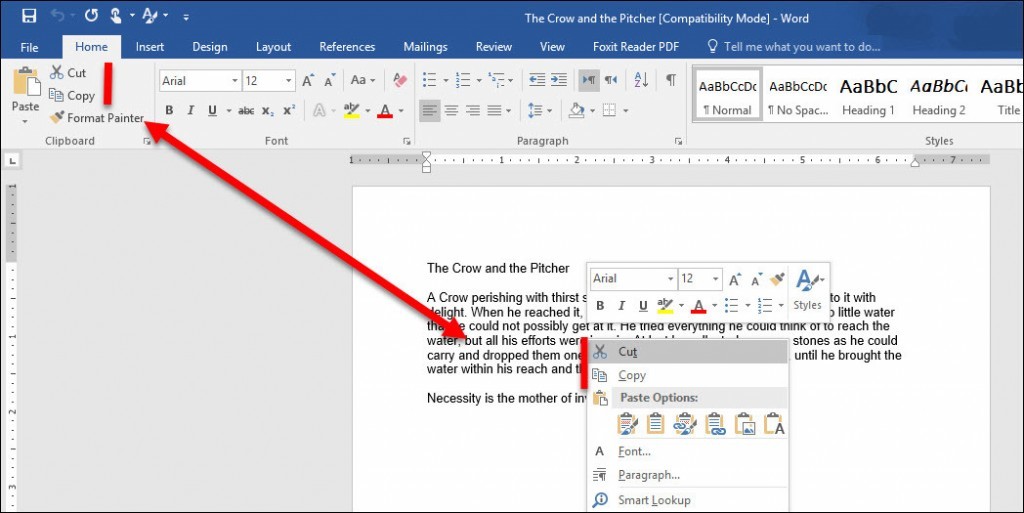This screenshot has width=1024, height=513.
Task: Click the Picture paste option icon
Action: pyautogui.click(x=744, y=424)
